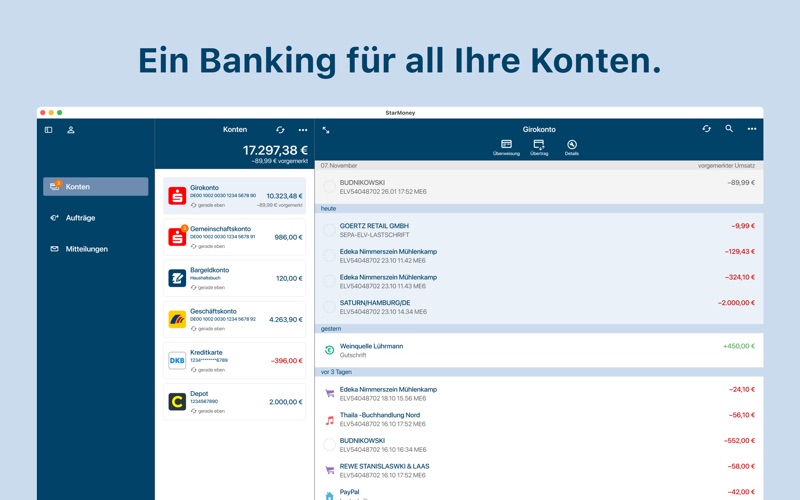The width and height of the screenshot is (800, 500).
Task: Search transactions with the magnifier icon
Action: tap(729, 129)
